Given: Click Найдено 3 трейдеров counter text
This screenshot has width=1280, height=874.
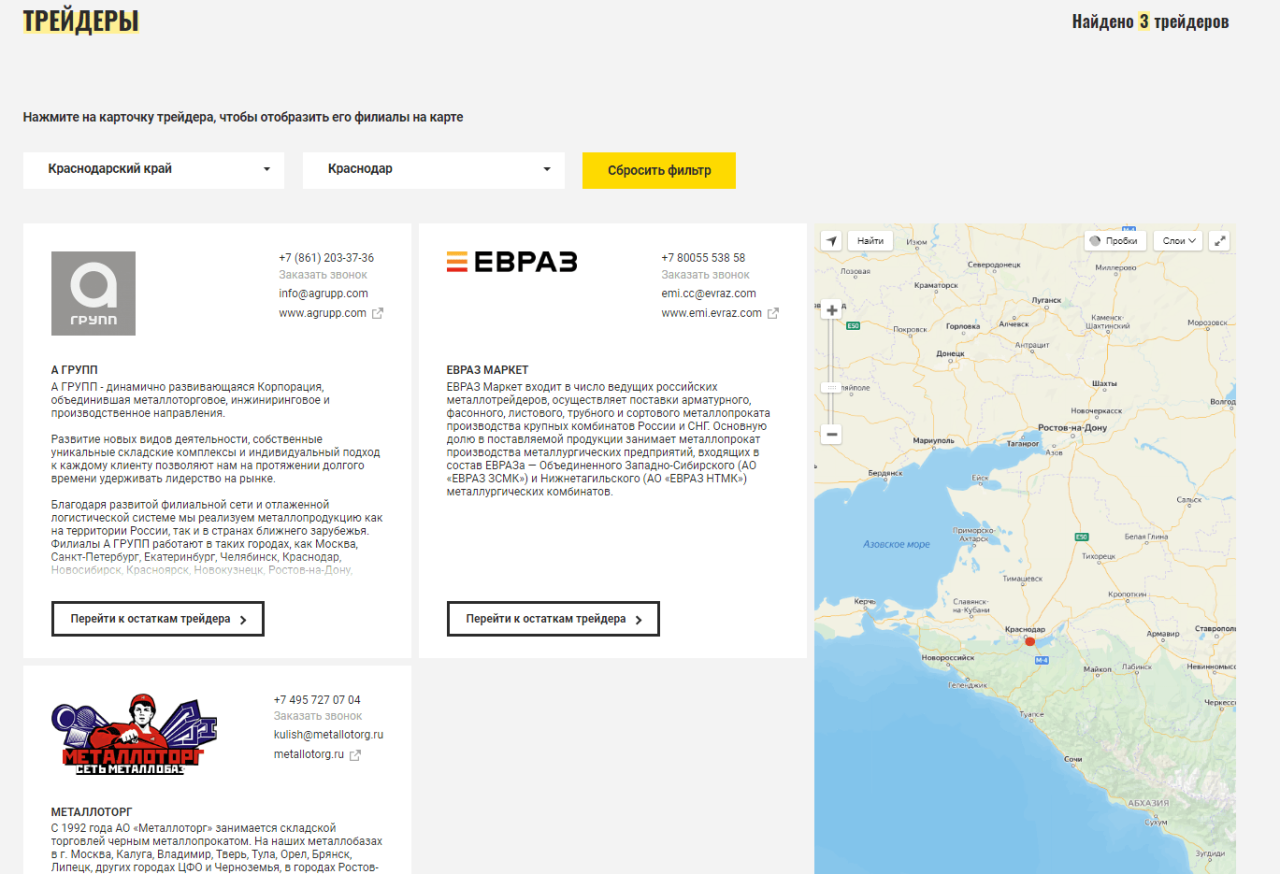Looking at the screenshot, I should pos(1150,21).
